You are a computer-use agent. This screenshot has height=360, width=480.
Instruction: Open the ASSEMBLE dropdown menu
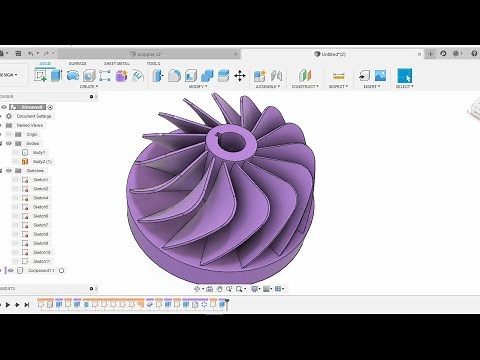tap(268, 86)
